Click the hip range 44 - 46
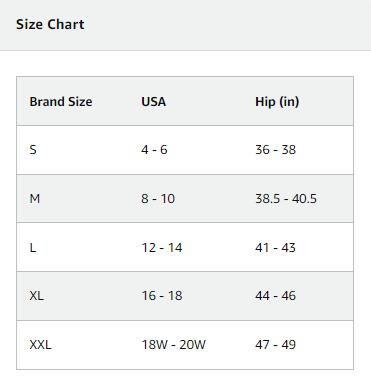The height and width of the screenshot is (390, 371). (275, 296)
